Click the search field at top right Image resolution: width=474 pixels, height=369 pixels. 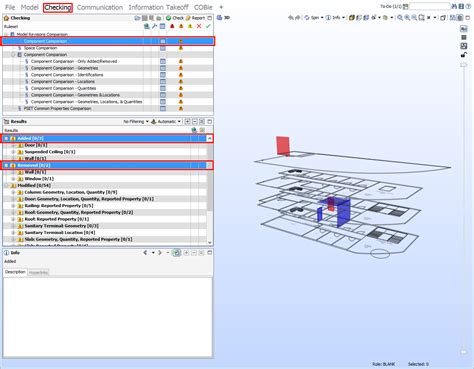[429, 6]
